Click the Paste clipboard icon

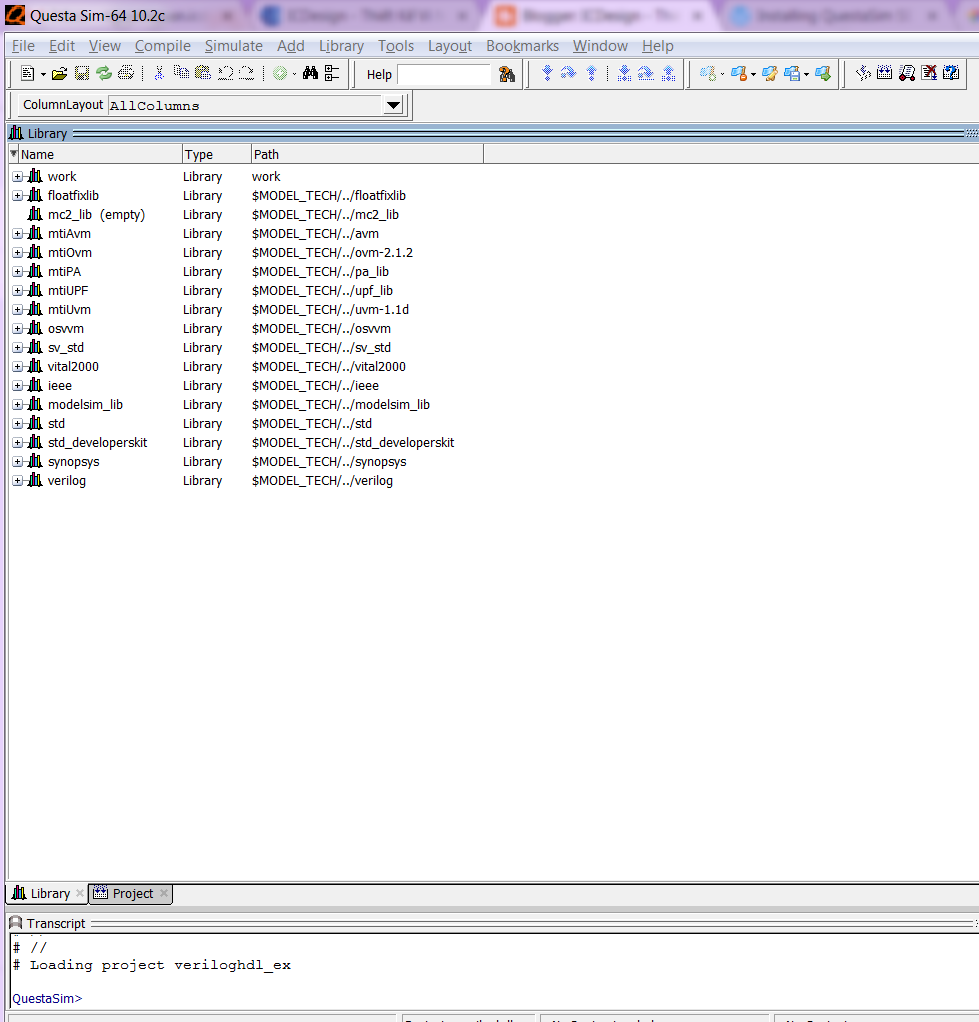[203, 72]
